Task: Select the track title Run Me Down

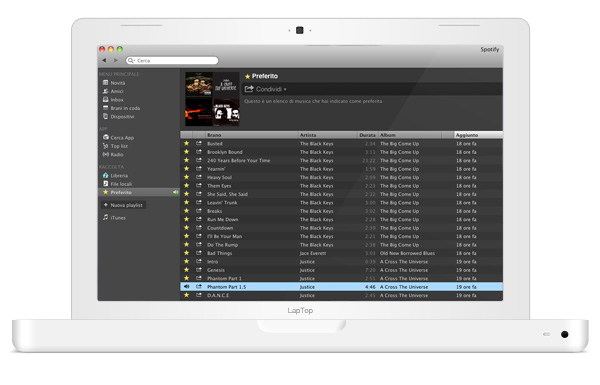Action: [x=222, y=220]
